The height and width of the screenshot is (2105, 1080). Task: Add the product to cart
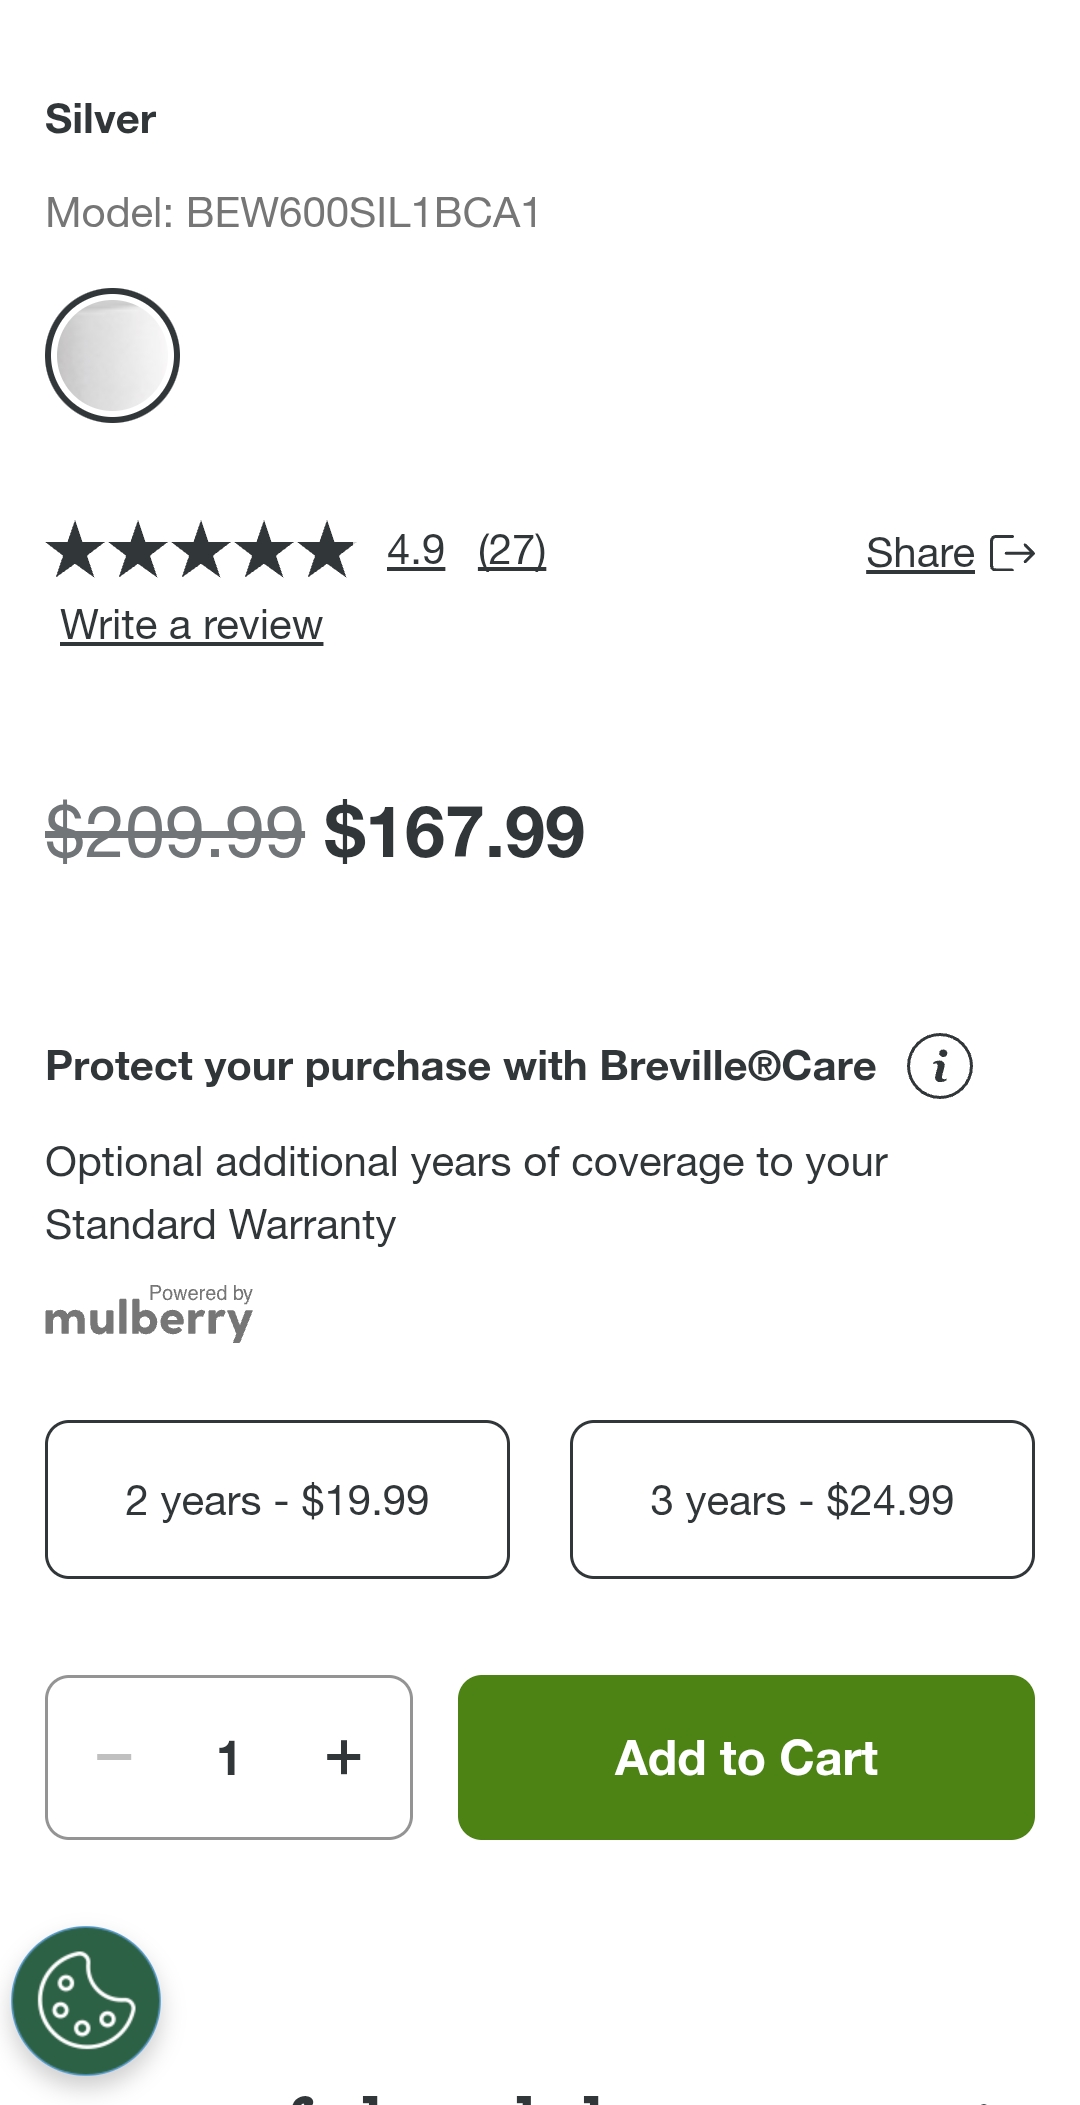(746, 1757)
